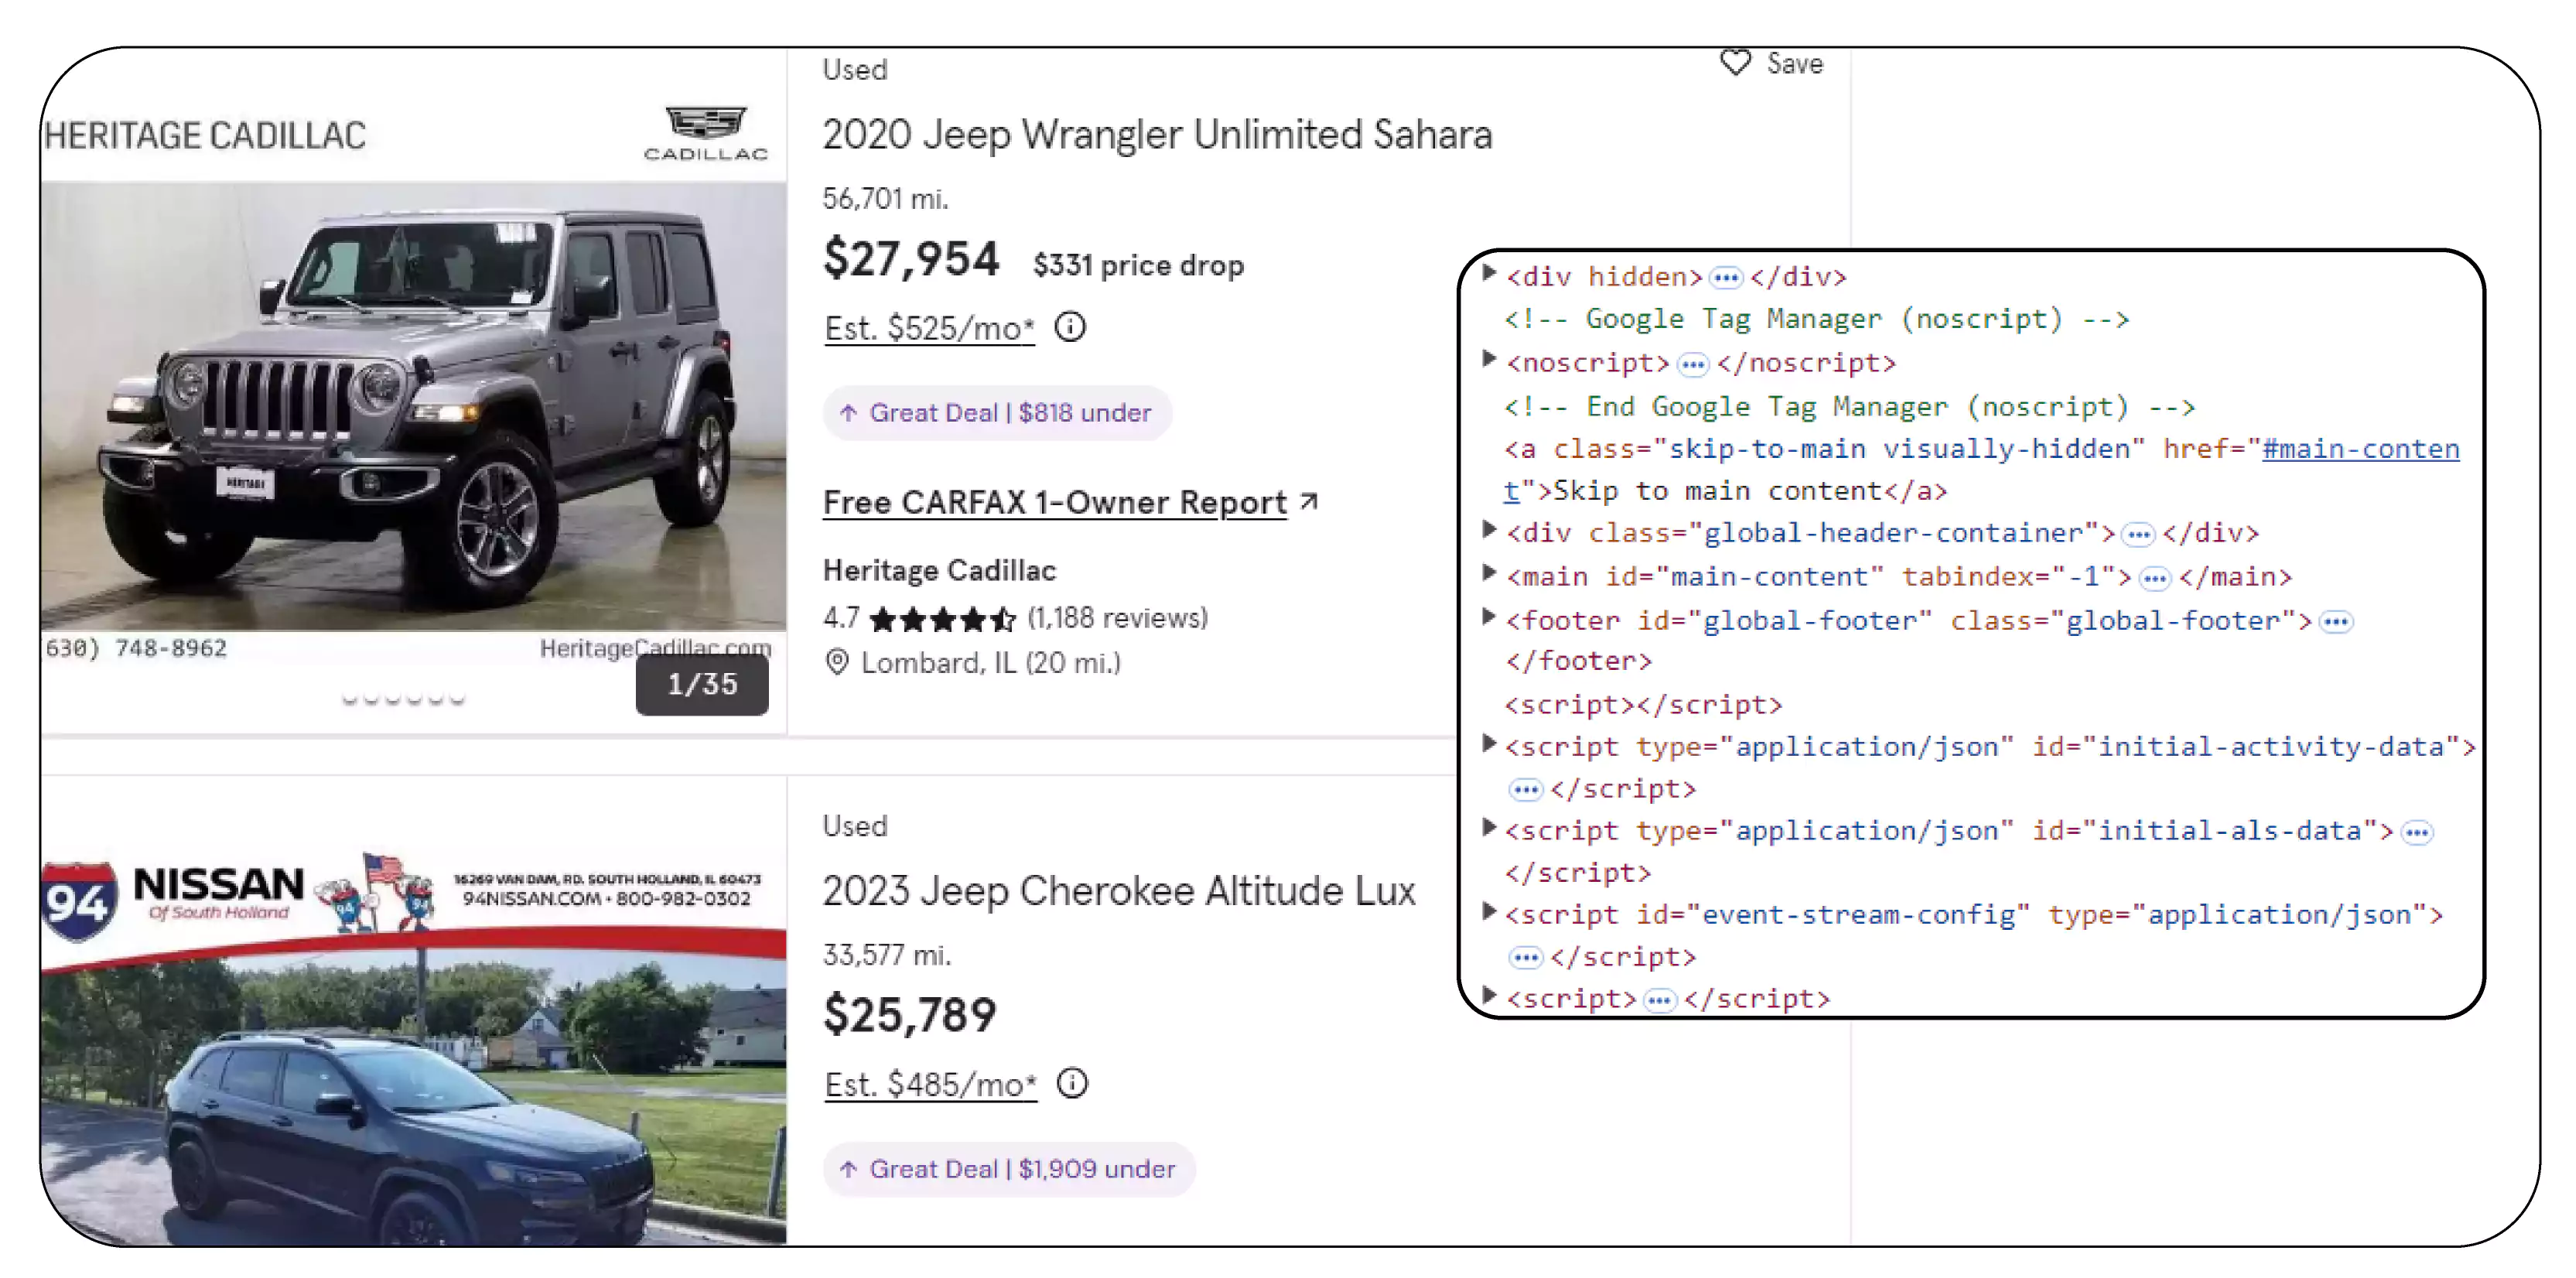Expand the global-header-container div node
Viewport: 2576px width, 1278px height.
pos(1489,530)
